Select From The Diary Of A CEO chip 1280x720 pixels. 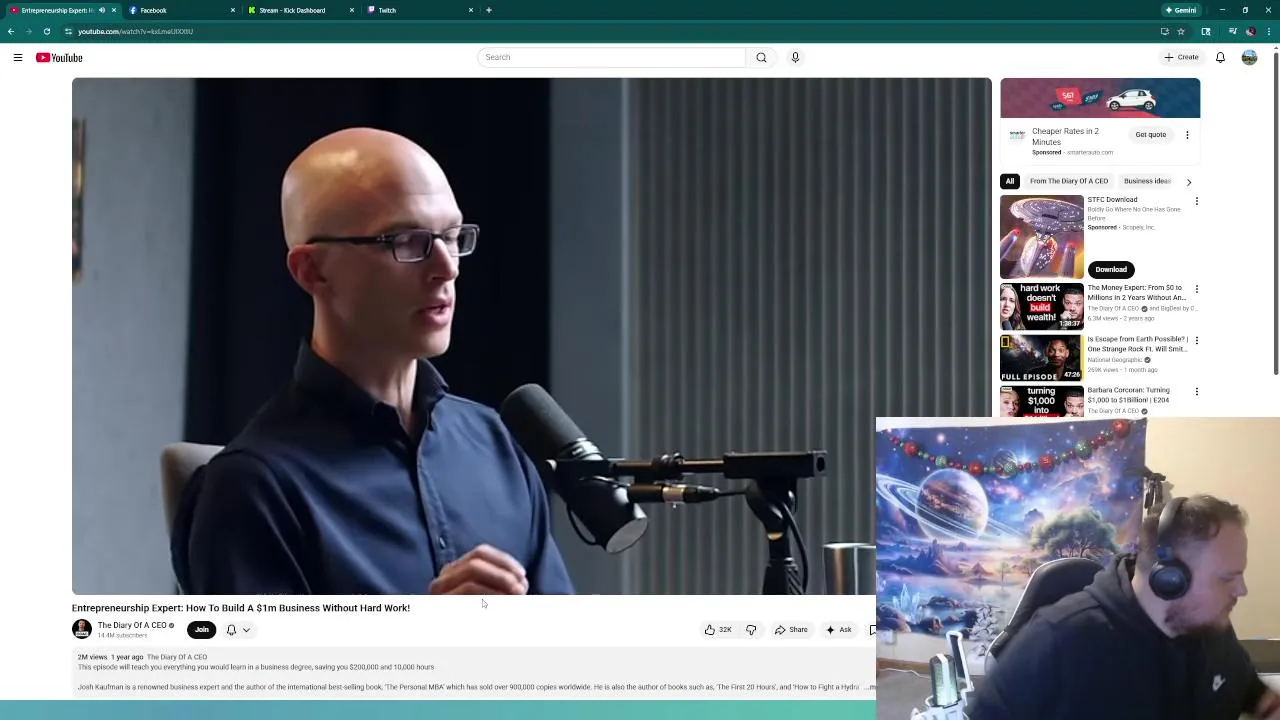tap(1069, 181)
